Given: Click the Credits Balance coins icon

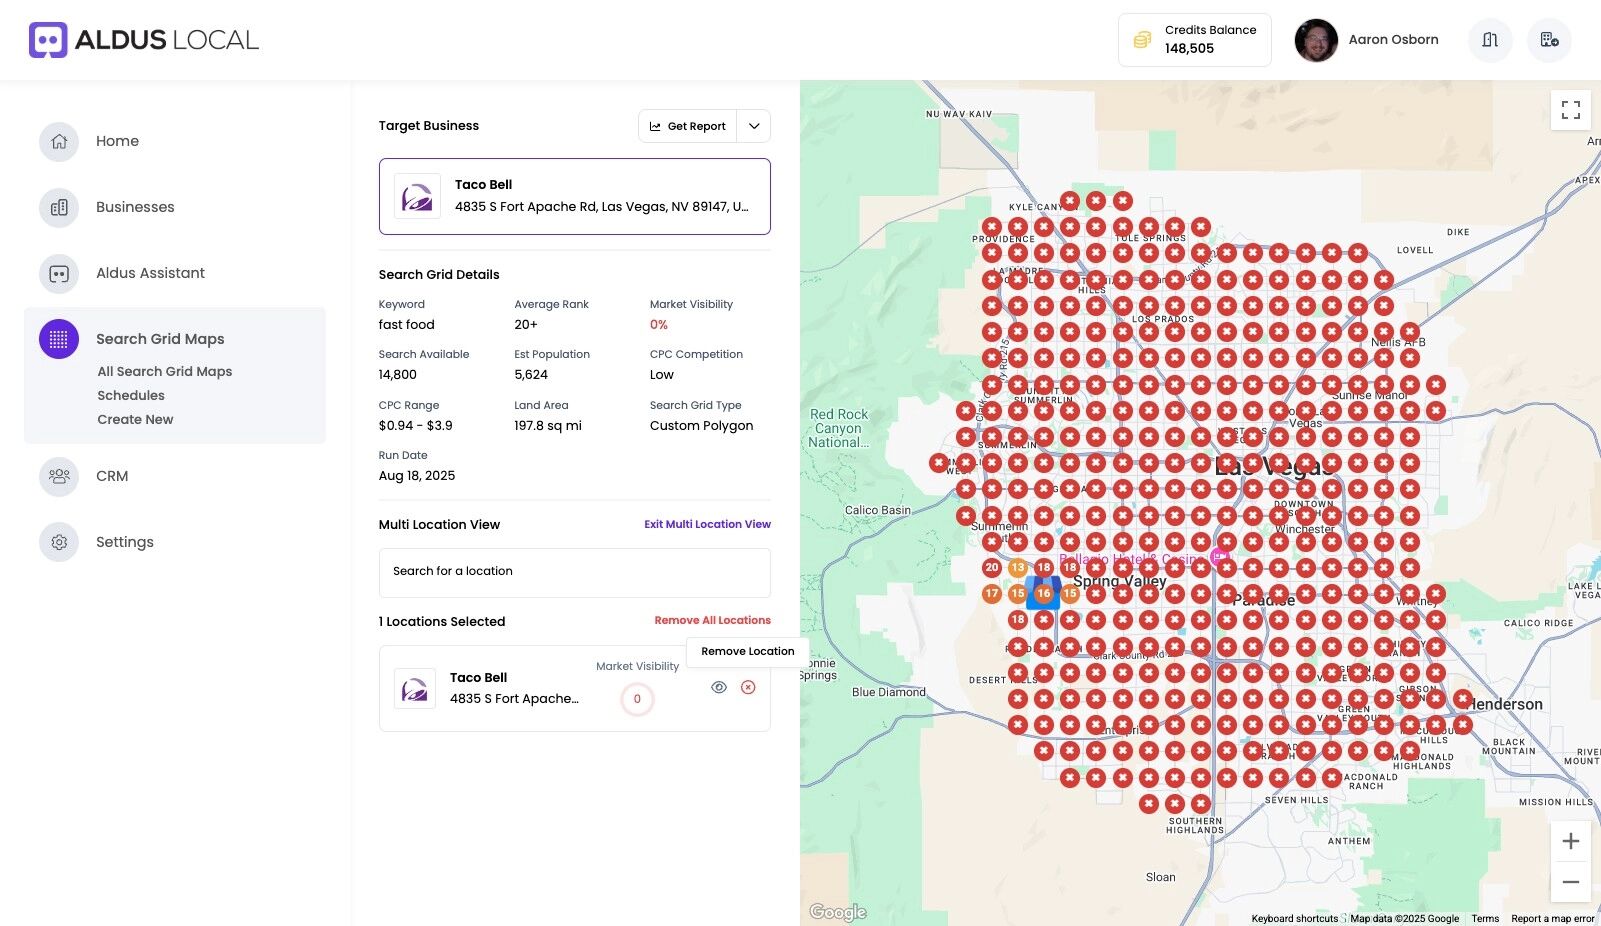Looking at the screenshot, I should [x=1142, y=40].
